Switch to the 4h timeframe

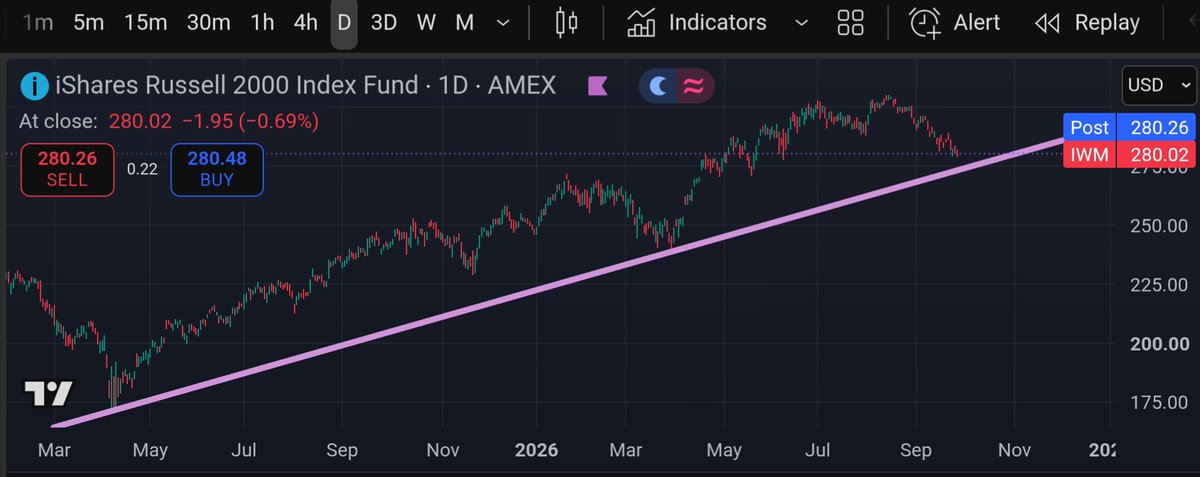305,22
